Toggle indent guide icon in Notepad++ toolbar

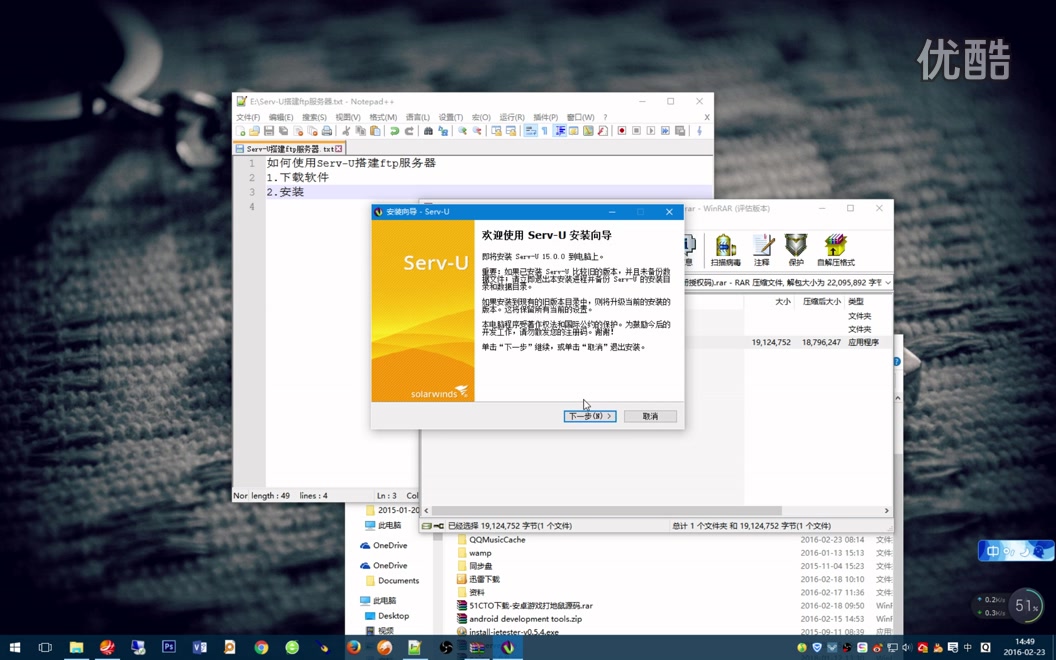pos(560,131)
